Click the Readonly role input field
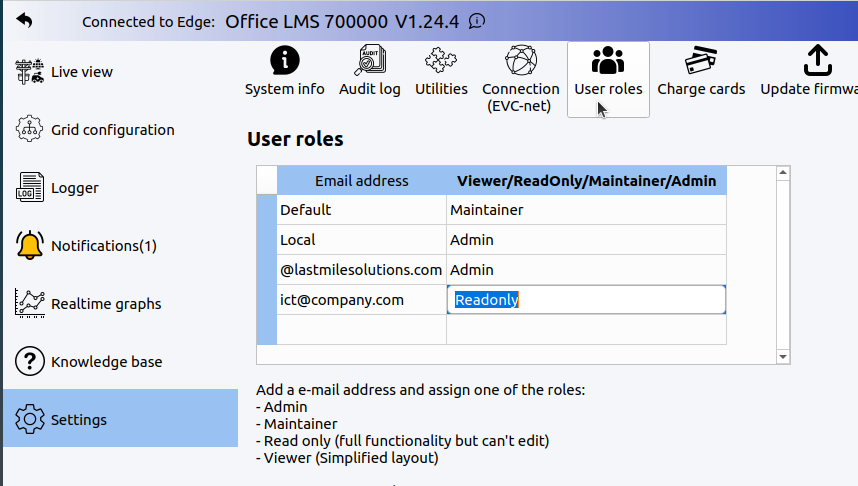 click(x=587, y=299)
